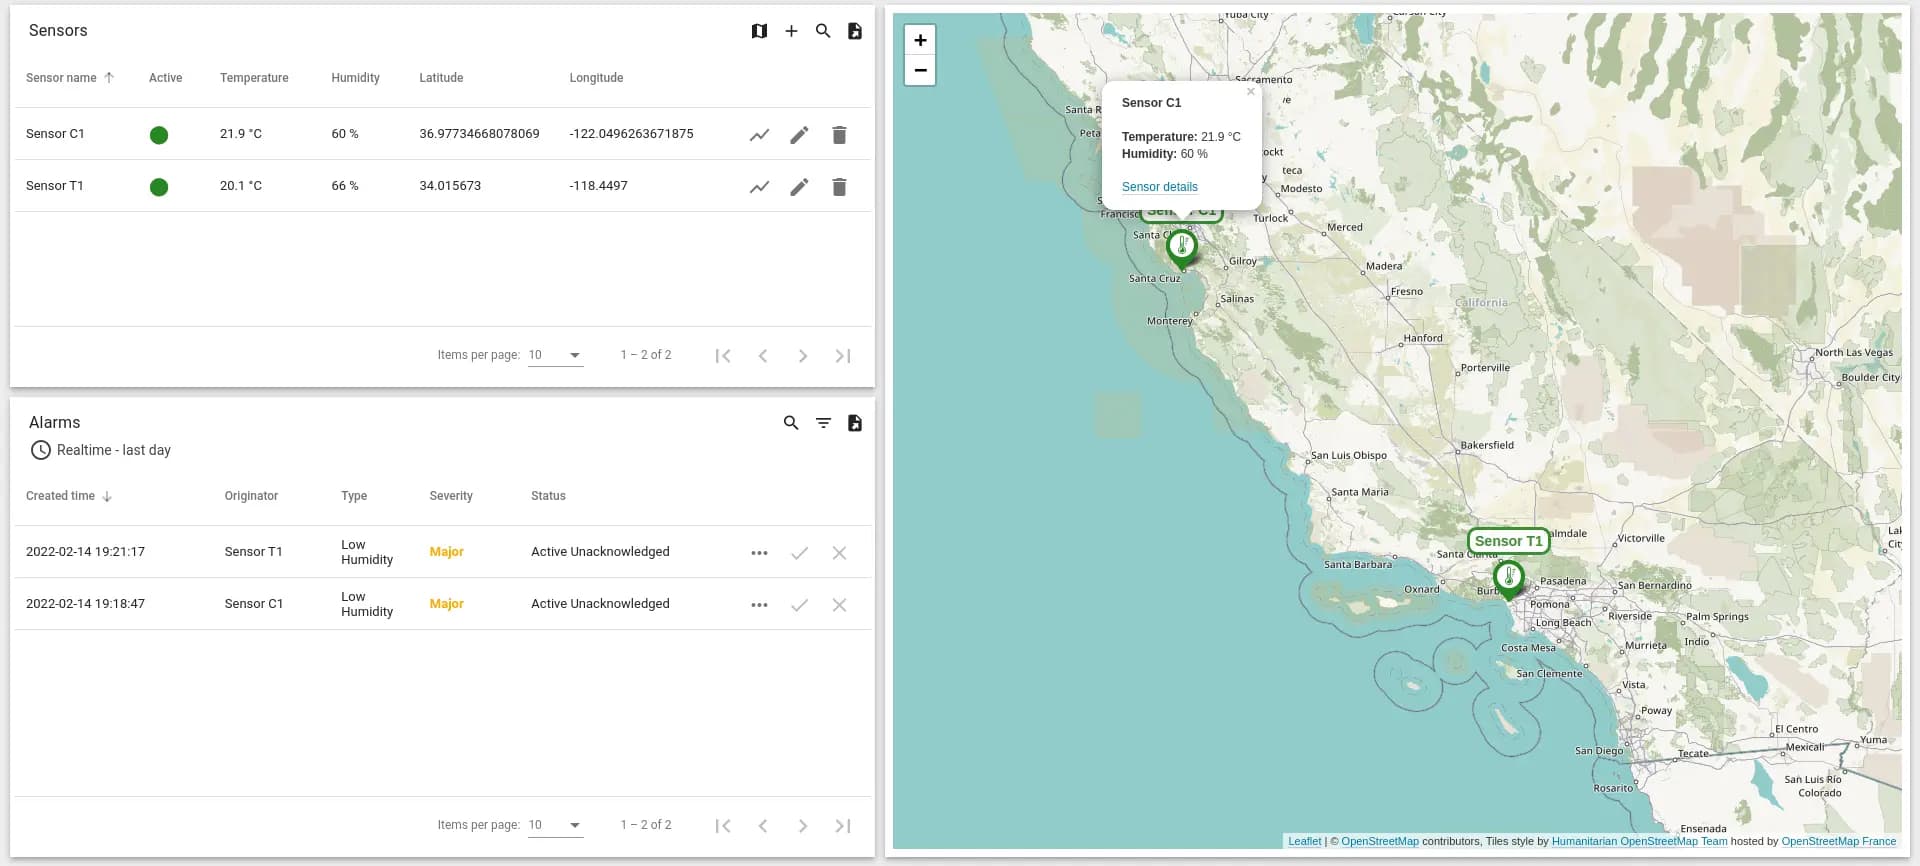Sort alarms by Created time header

coord(61,496)
